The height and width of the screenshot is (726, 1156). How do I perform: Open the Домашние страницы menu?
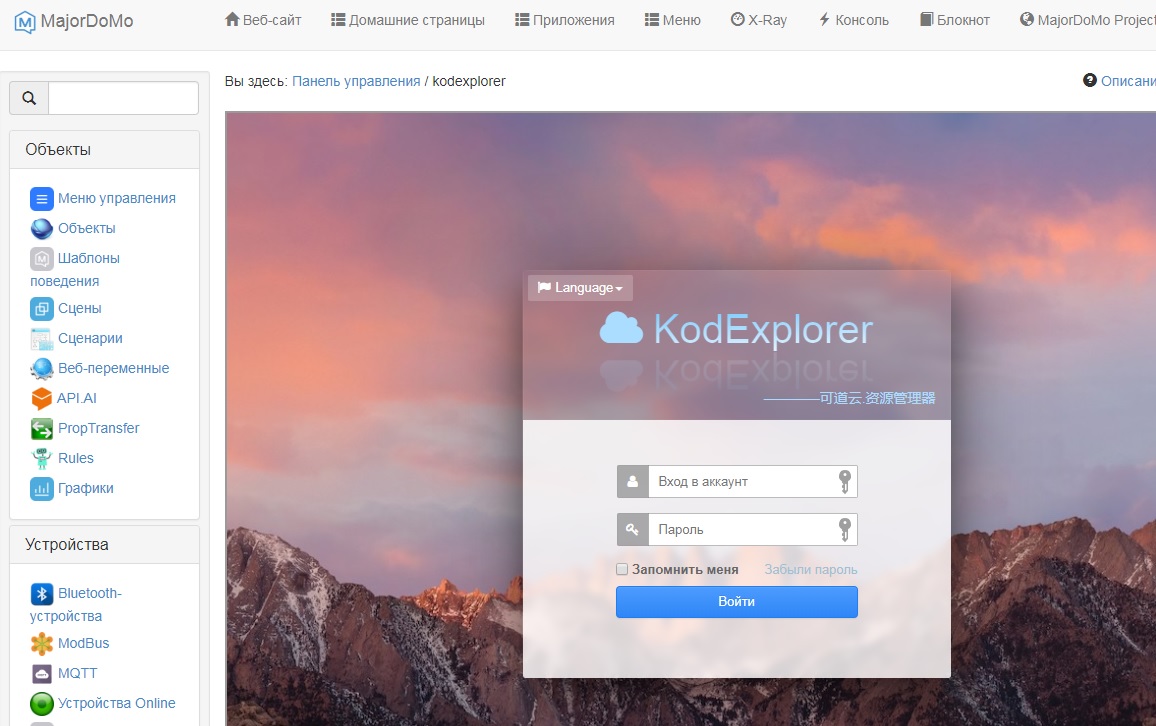point(408,20)
